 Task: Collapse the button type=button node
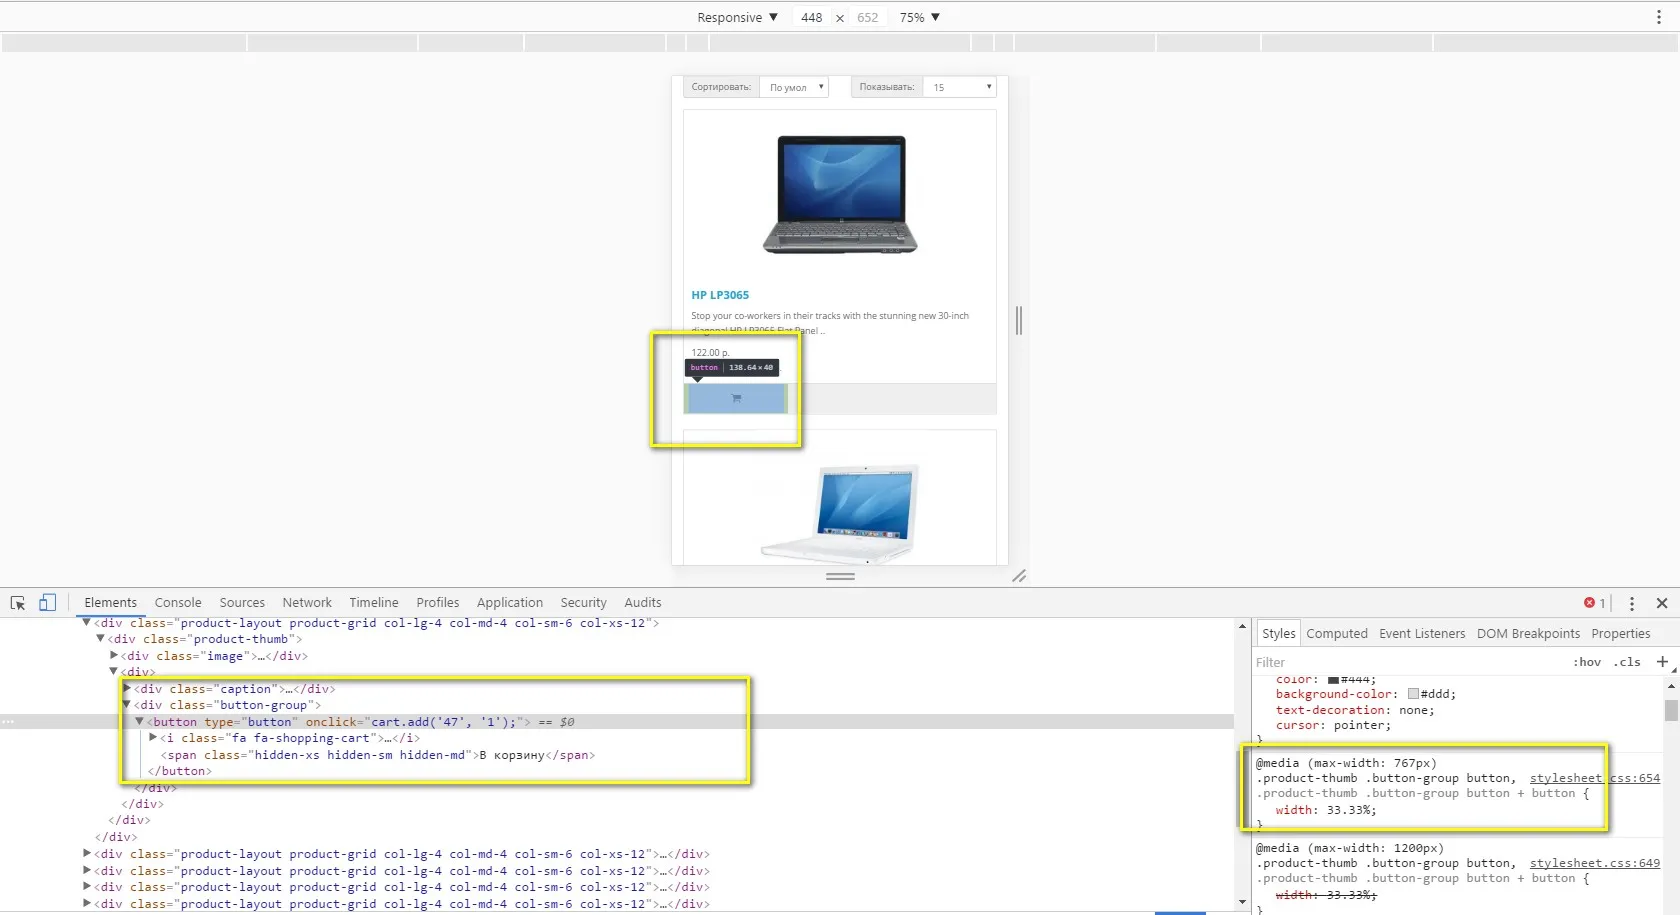(x=140, y=722)
